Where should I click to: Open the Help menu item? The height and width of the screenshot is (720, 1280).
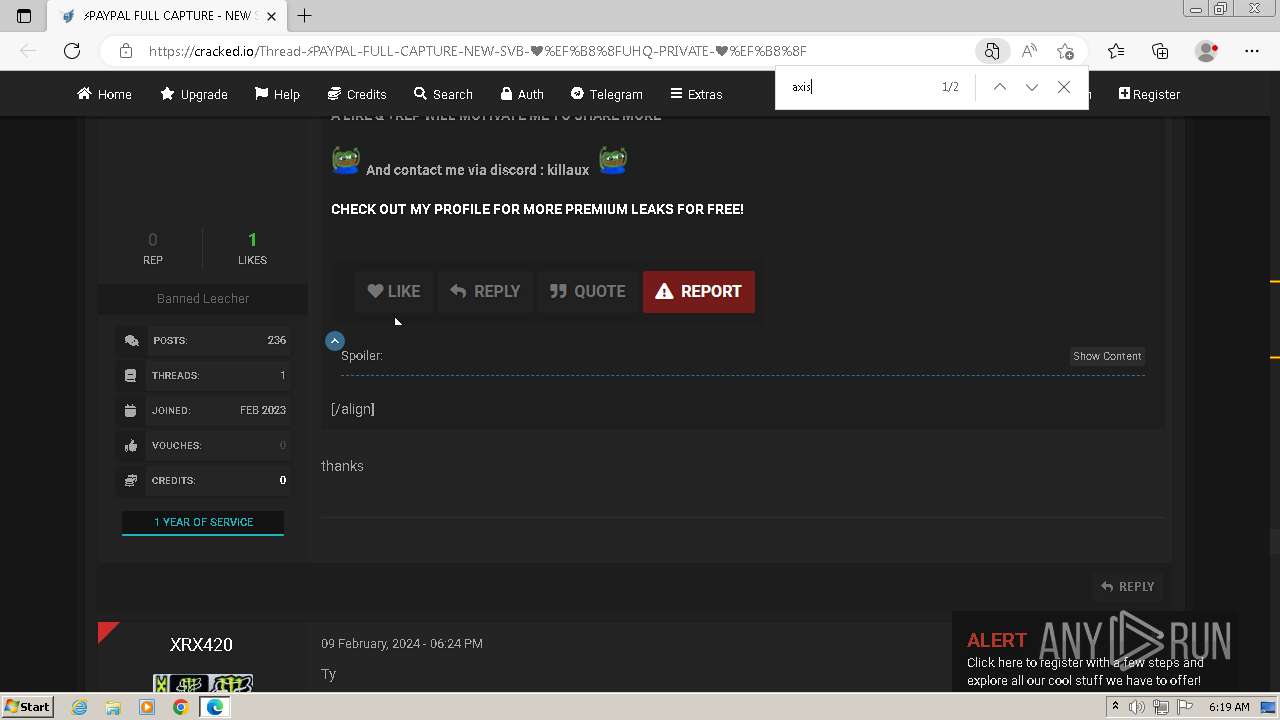pyautogui.click(x=277, y=94)
